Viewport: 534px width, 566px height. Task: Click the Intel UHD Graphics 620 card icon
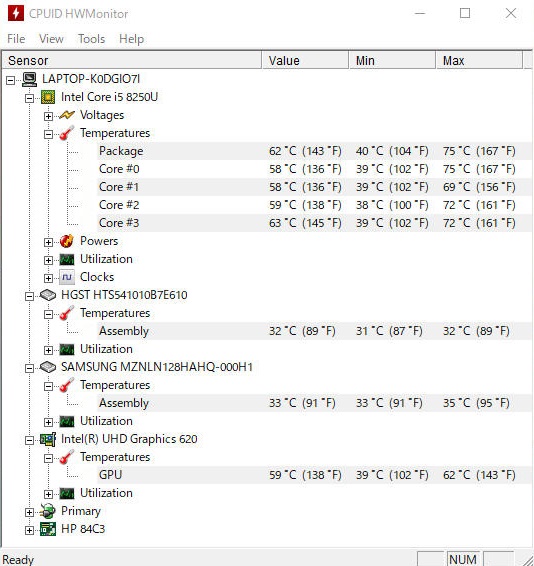pos(48,439)
